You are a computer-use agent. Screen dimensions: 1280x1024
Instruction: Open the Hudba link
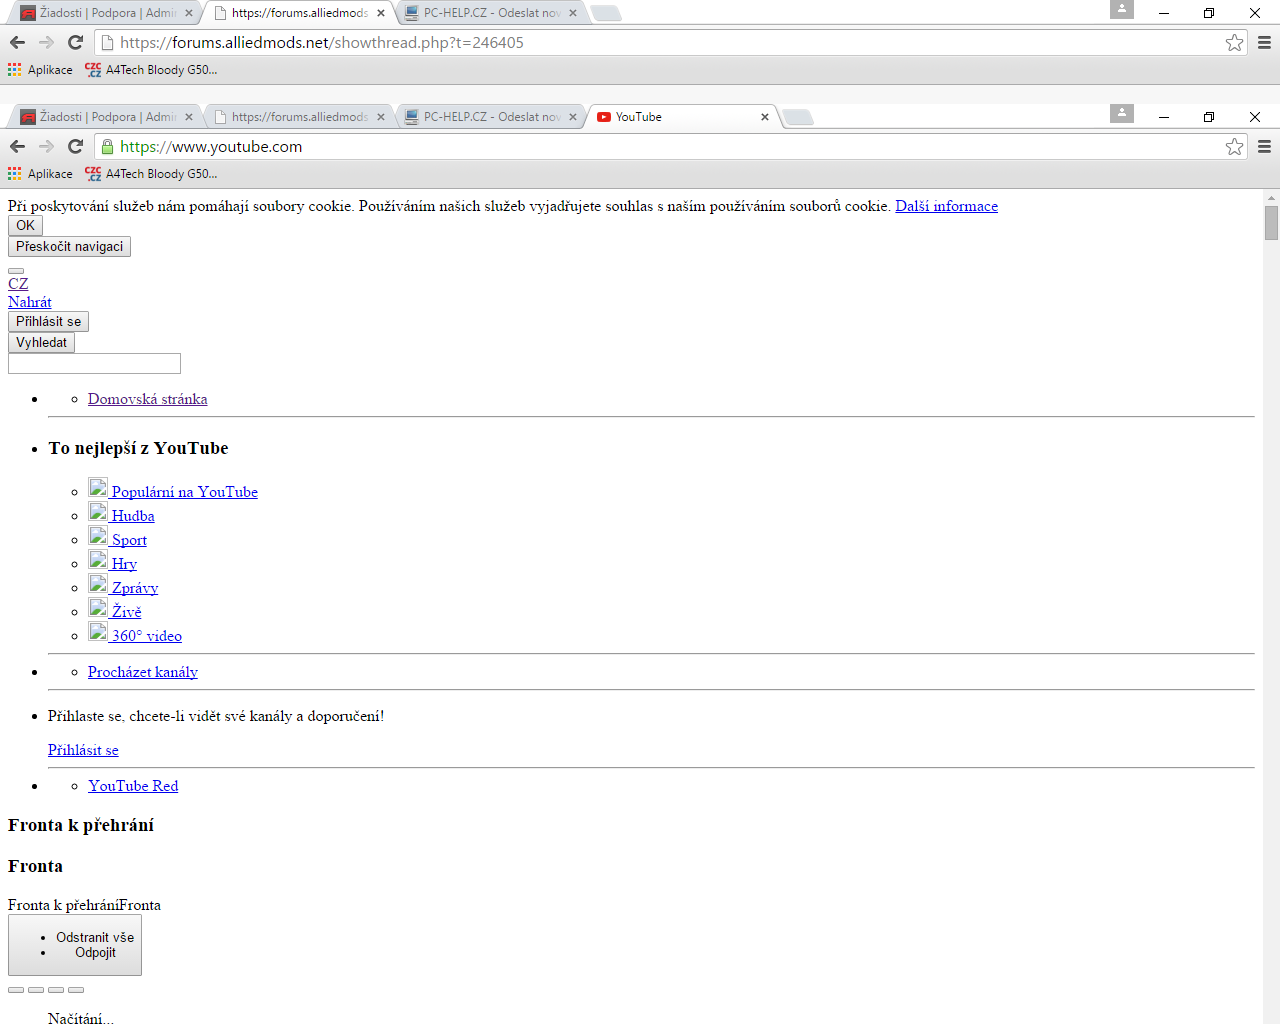(x=133, y=516)
